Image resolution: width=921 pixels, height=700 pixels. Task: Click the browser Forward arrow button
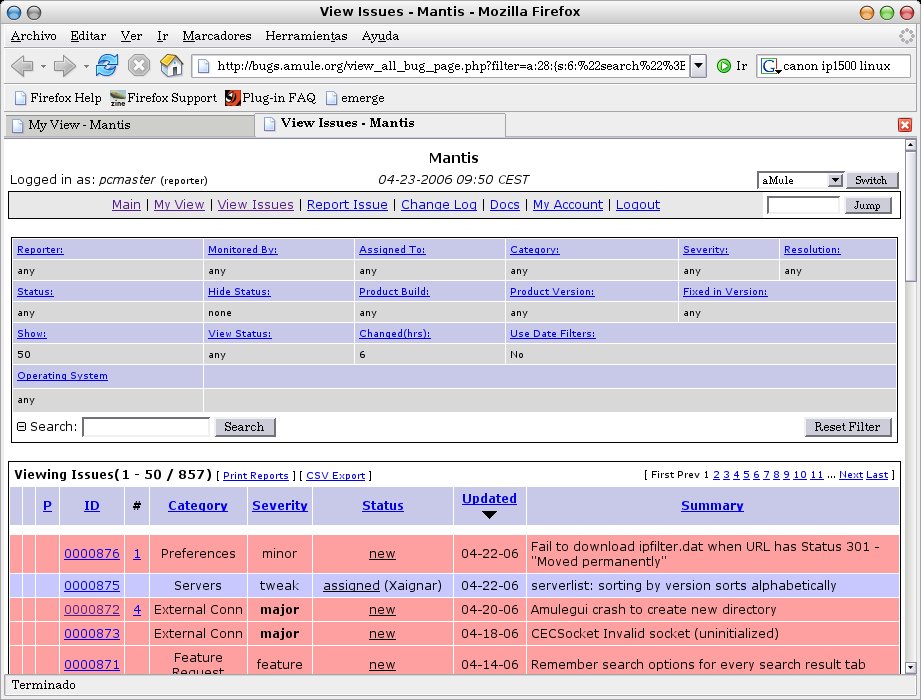point(65,66)
